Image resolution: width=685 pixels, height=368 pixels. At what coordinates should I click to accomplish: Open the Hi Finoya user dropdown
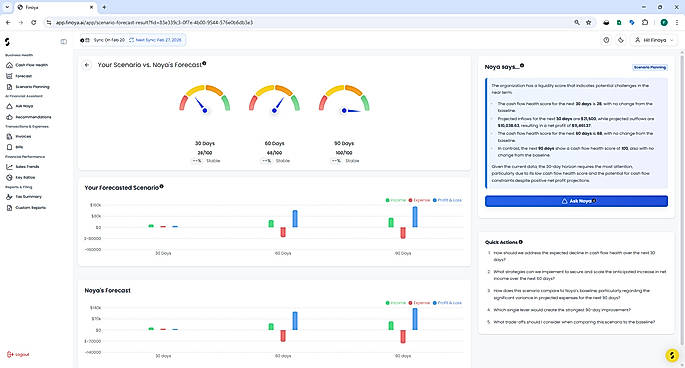pos(654,40)
